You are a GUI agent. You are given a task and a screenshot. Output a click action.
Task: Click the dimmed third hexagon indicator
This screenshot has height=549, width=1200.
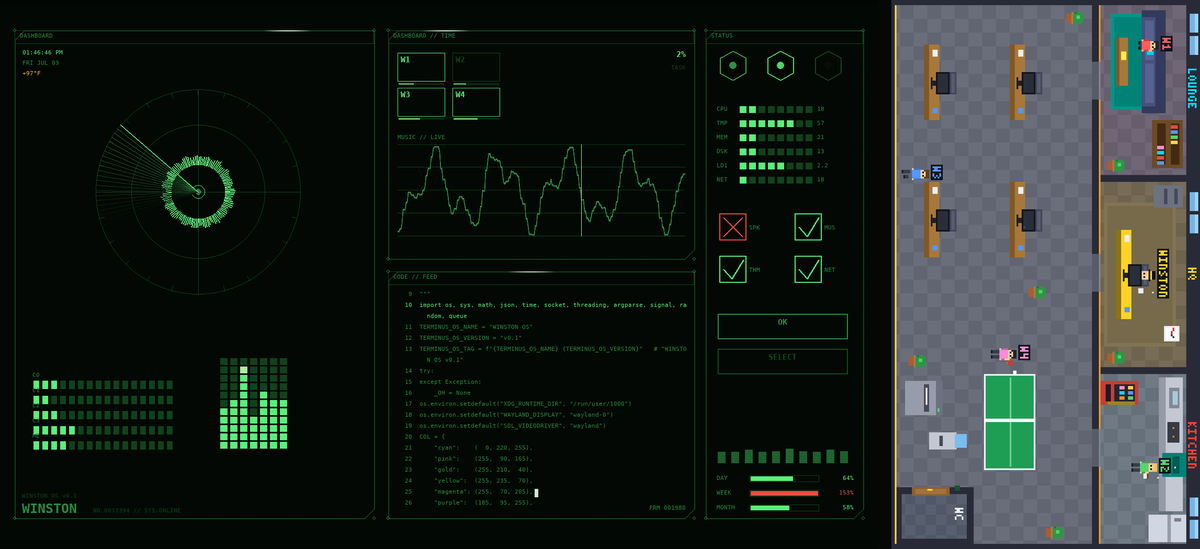pyautogui.click(x=827, y=67)
